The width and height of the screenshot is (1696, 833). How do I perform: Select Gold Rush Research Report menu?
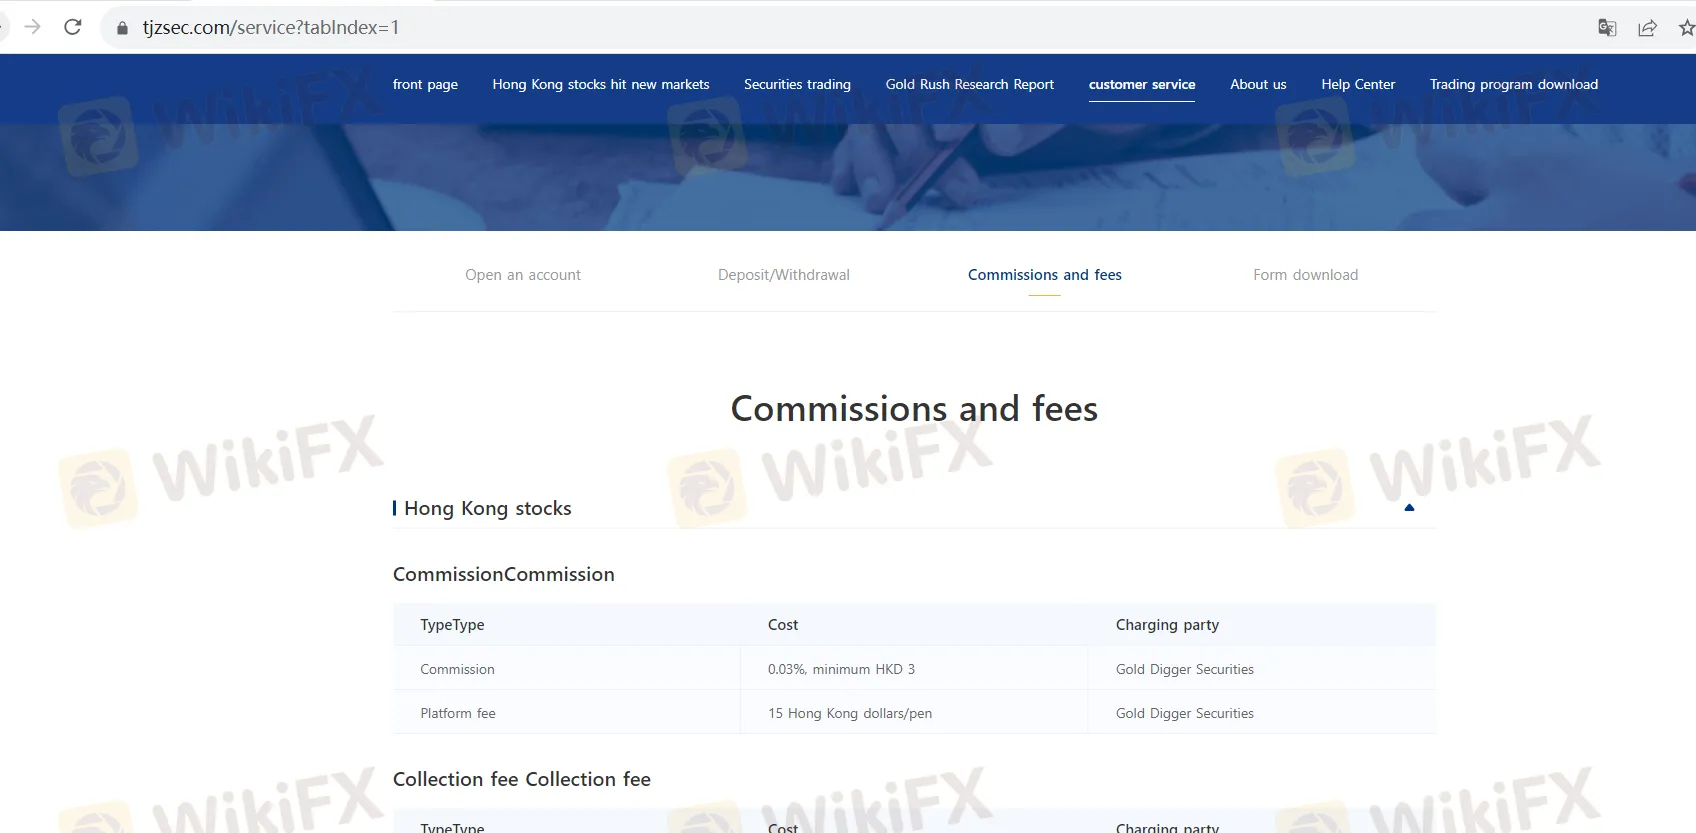point(969,85)
